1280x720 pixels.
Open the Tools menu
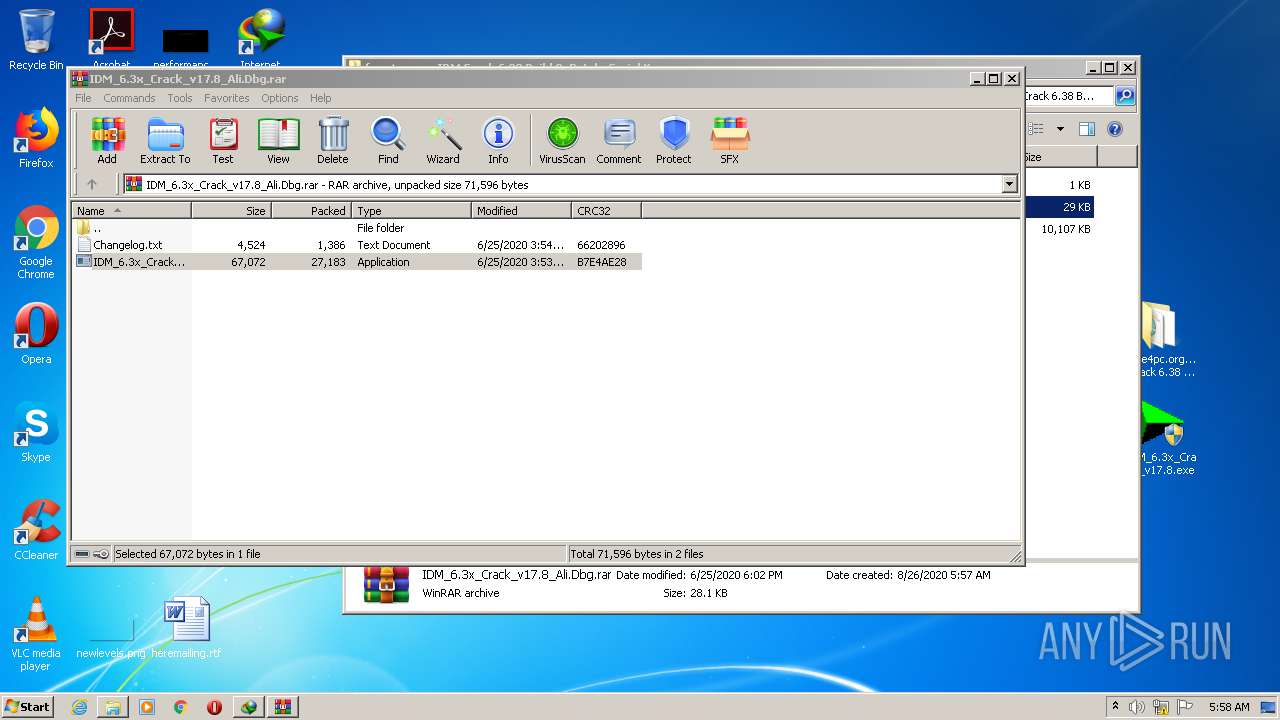[180, 98]
